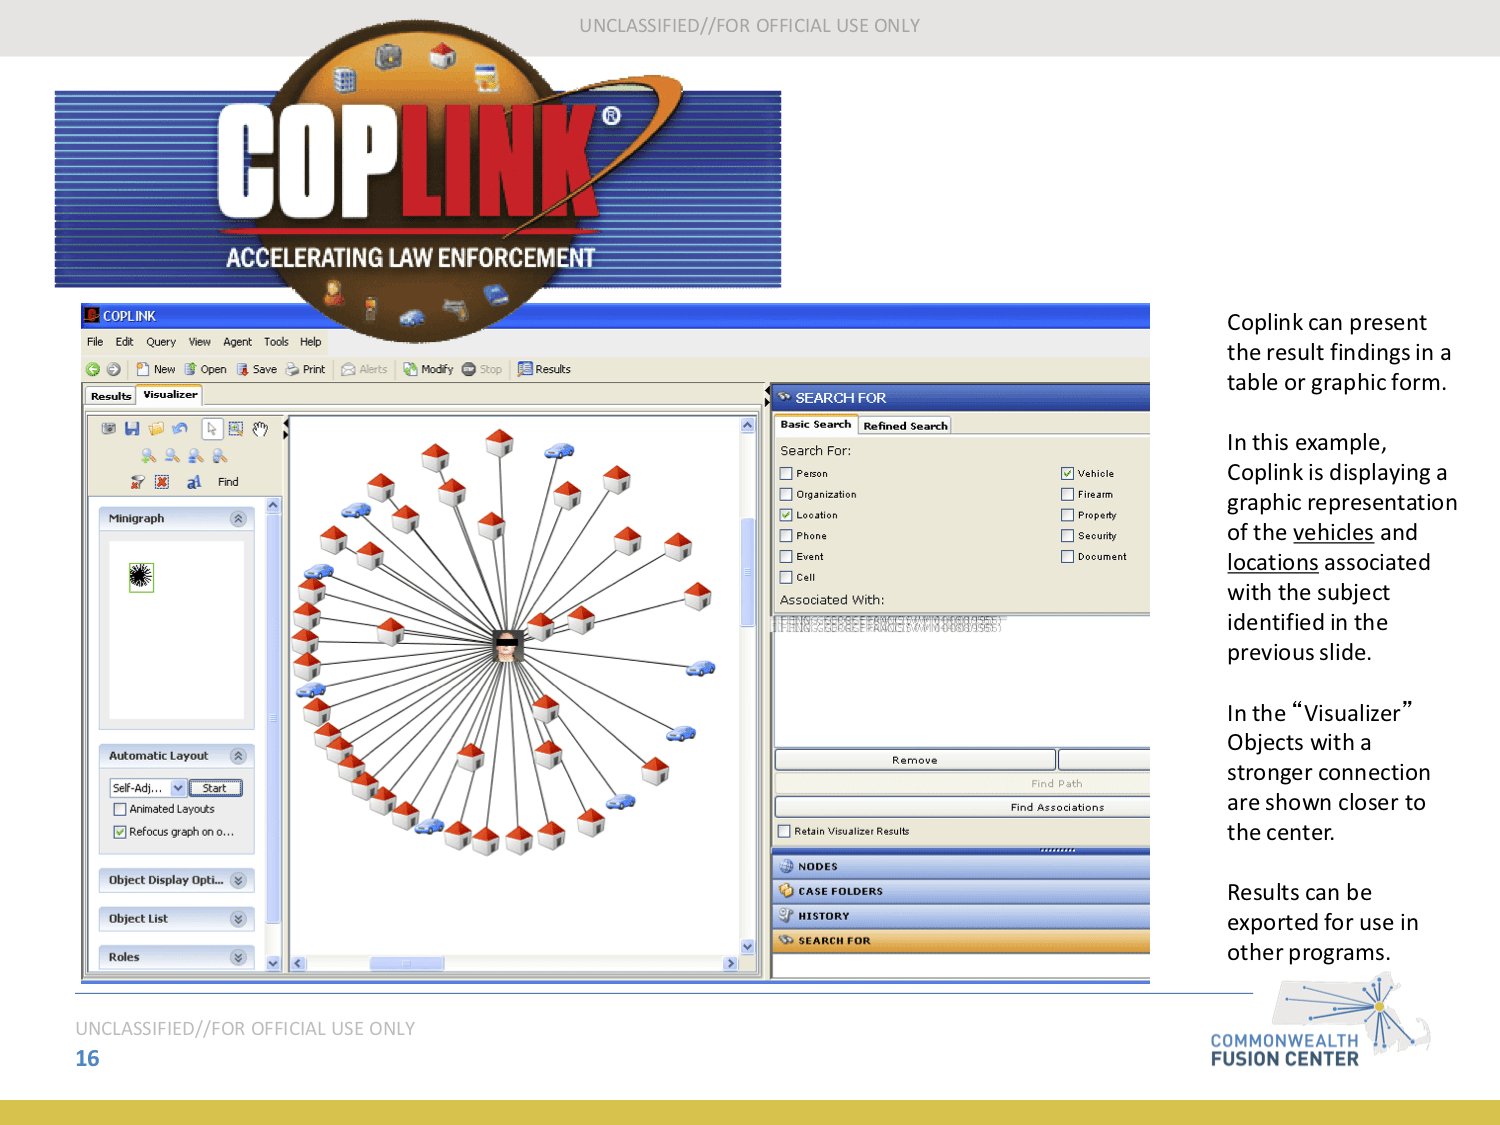Check the Event checkbox
Viewport: 1500px width, 1125px height.
pyautogui.click(x=786, y=557)
